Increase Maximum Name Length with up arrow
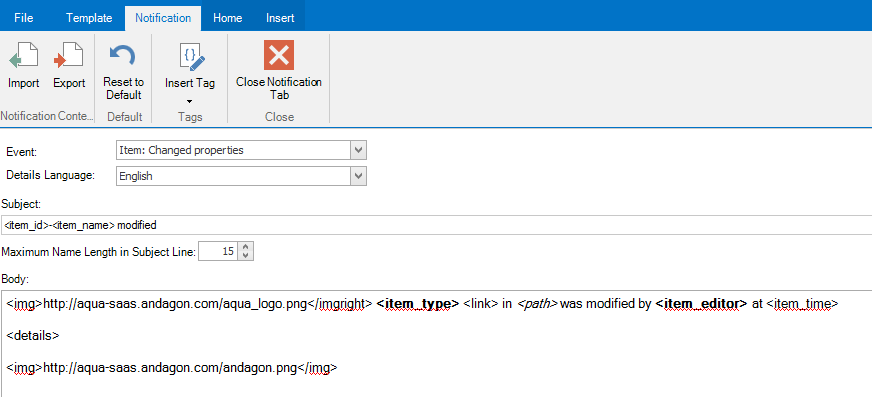Screen dimensions: 872x397 pyautogui.click(x=246, y=246)
